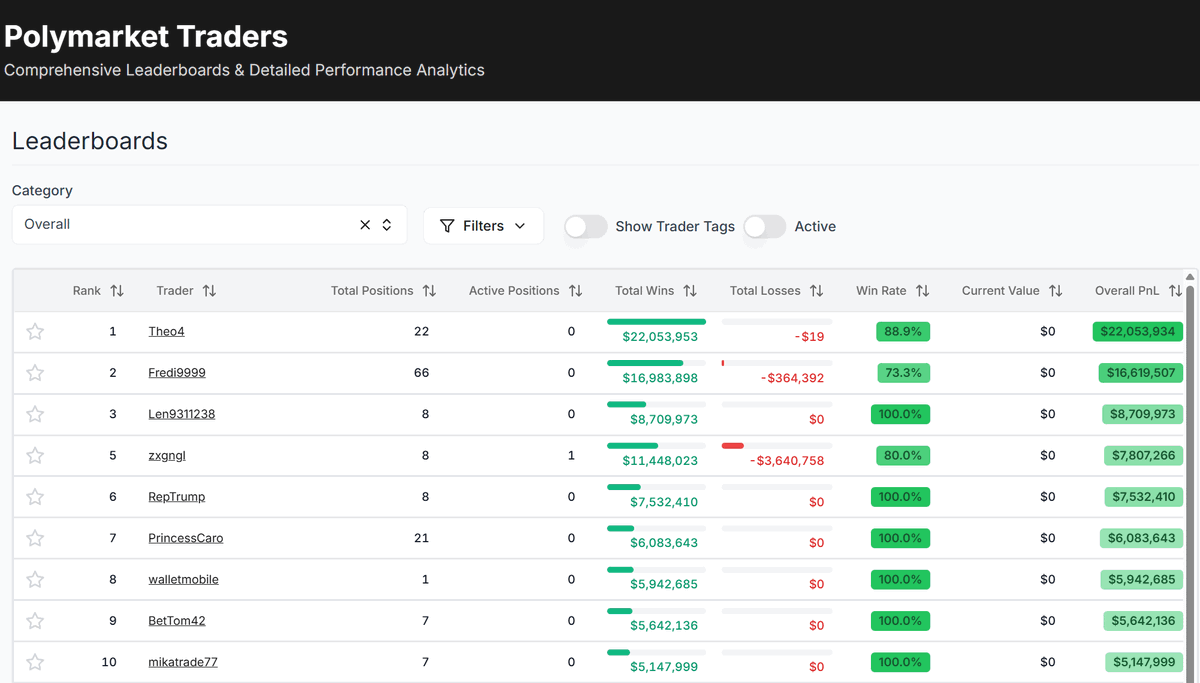Click Total Positions column header

tap(372, 291)
